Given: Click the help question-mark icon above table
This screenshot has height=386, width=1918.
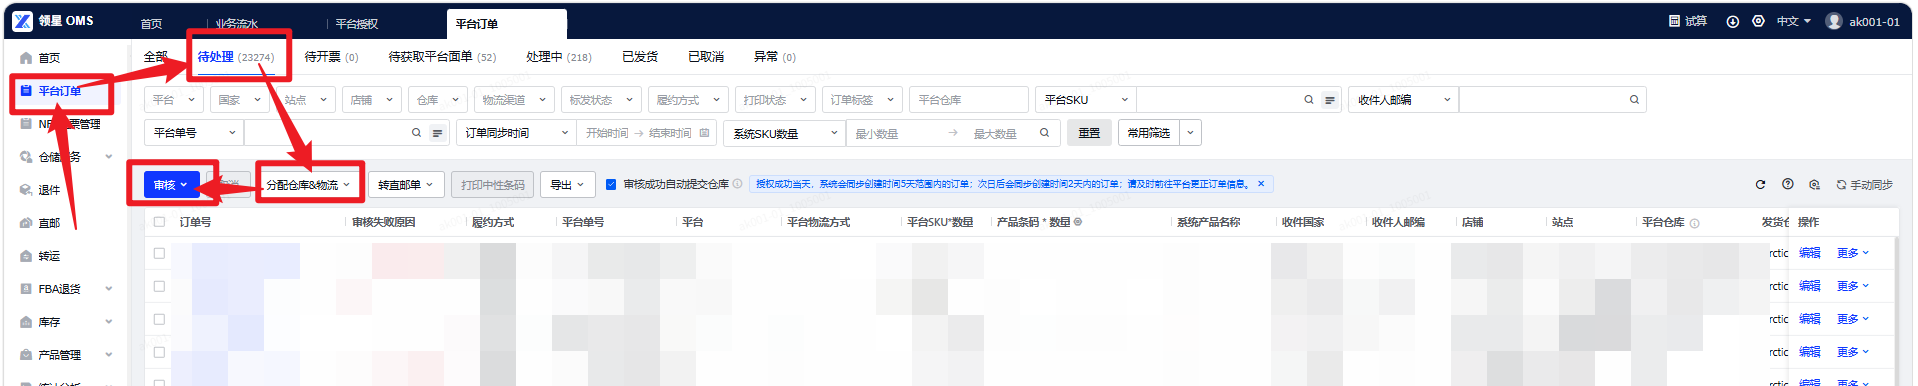Looking at the screenshot, I should [x=1788, y=184].
